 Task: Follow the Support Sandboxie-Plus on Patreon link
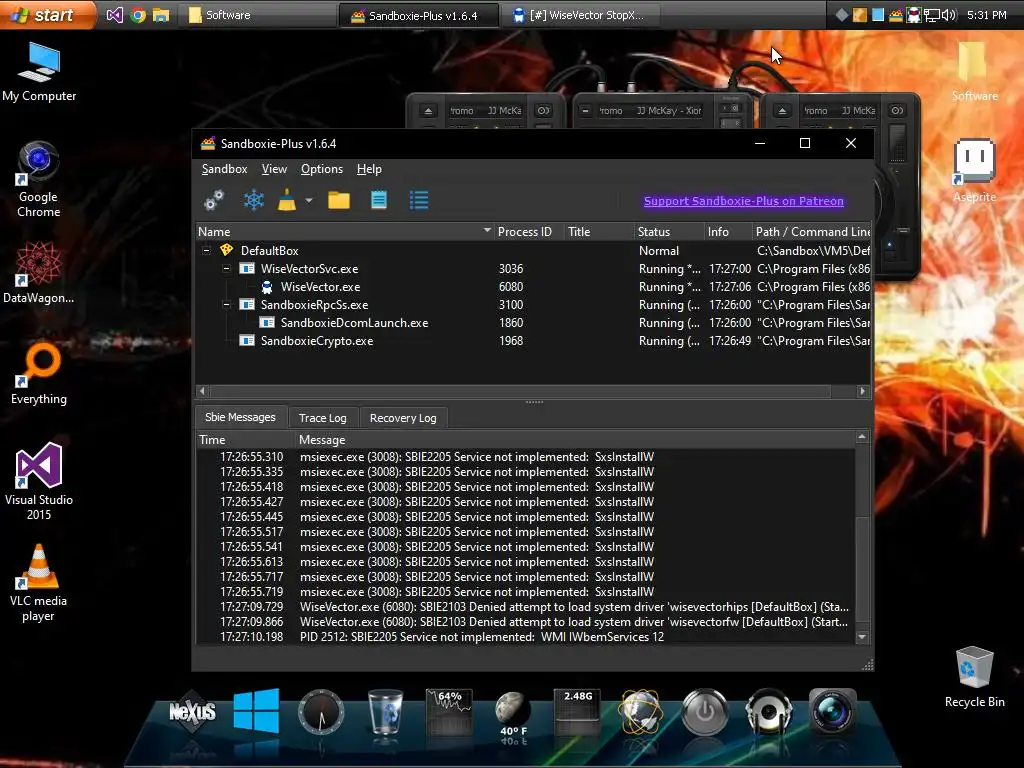(744, 201)
